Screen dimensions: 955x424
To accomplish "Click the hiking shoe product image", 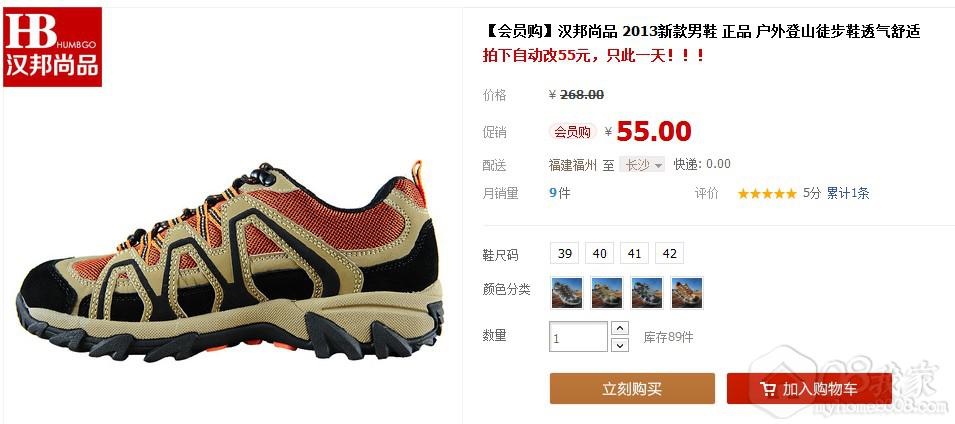I will [231, 261].
